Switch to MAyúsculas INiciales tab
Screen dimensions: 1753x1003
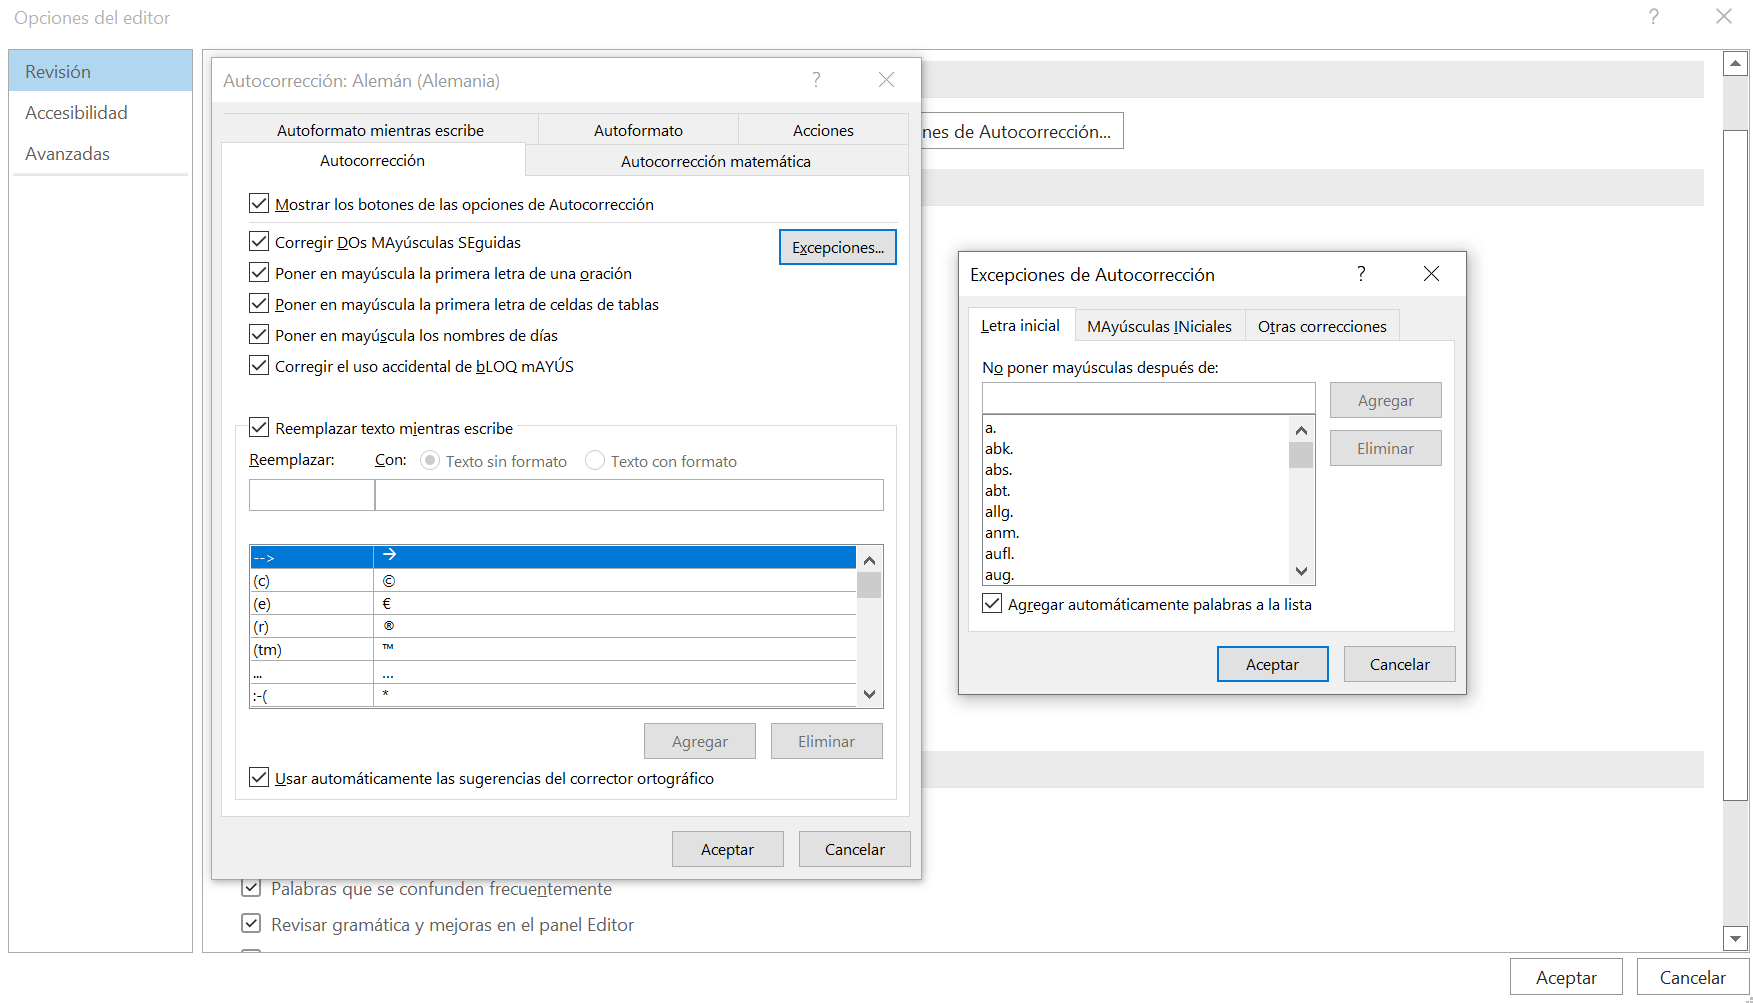pyautogui.click(x=1159, y=327)
